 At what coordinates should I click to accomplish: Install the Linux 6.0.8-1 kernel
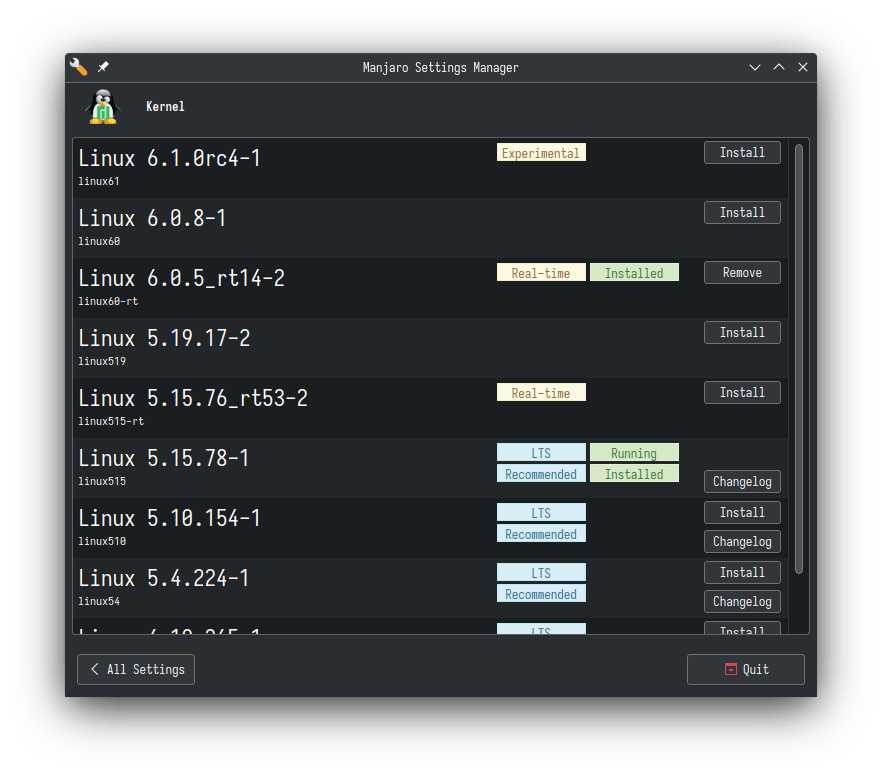click(x=742, y=212)
